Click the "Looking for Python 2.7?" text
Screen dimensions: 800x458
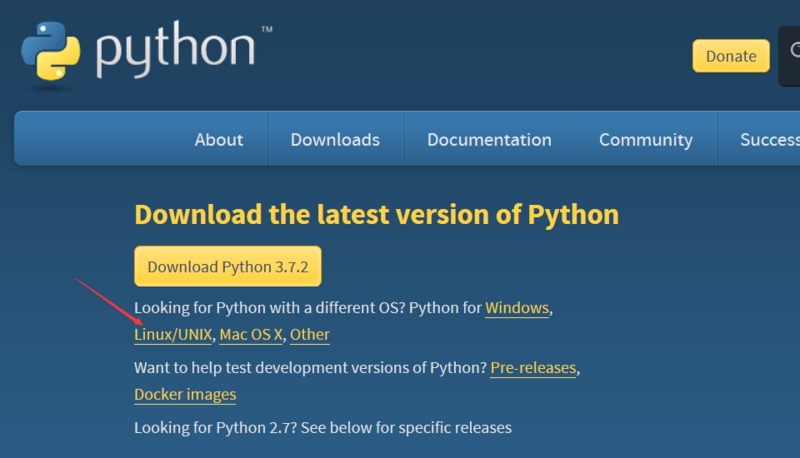322,428
